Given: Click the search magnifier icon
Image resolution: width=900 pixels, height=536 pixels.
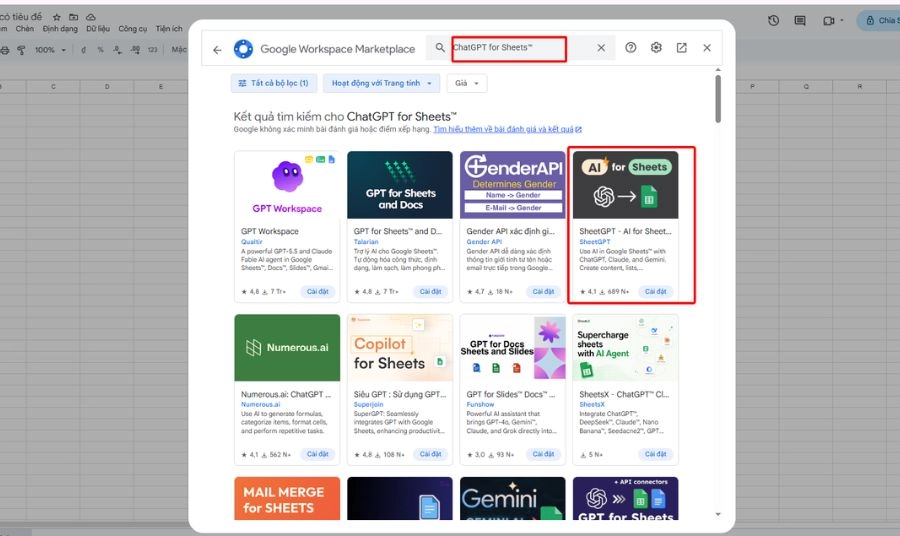Looking at the screenshot, I should pos(440,48).
